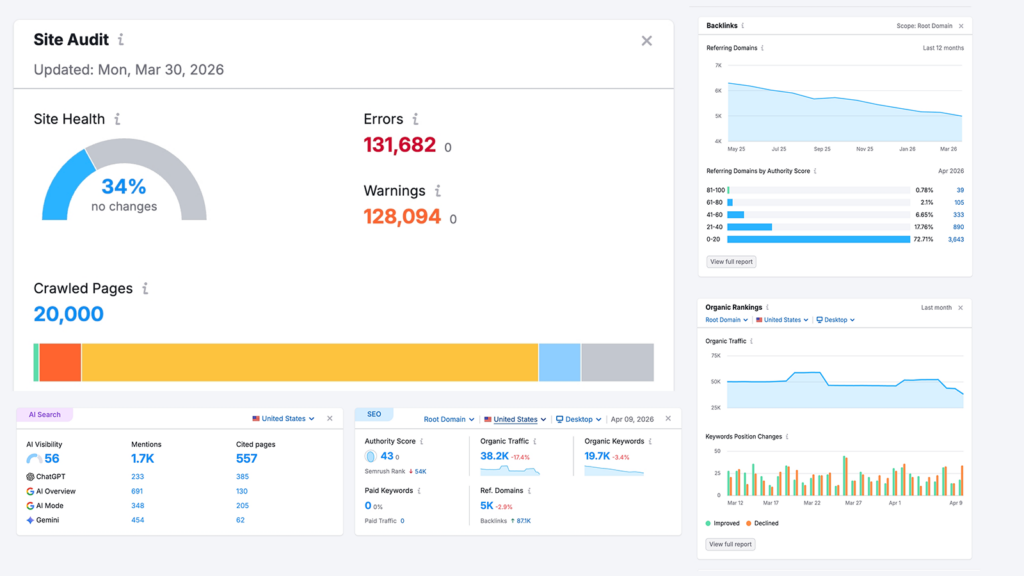Open the Root Domain dropdown in SEO panel
Viewport: 1024px width, 576px height.
pos(449,419)
